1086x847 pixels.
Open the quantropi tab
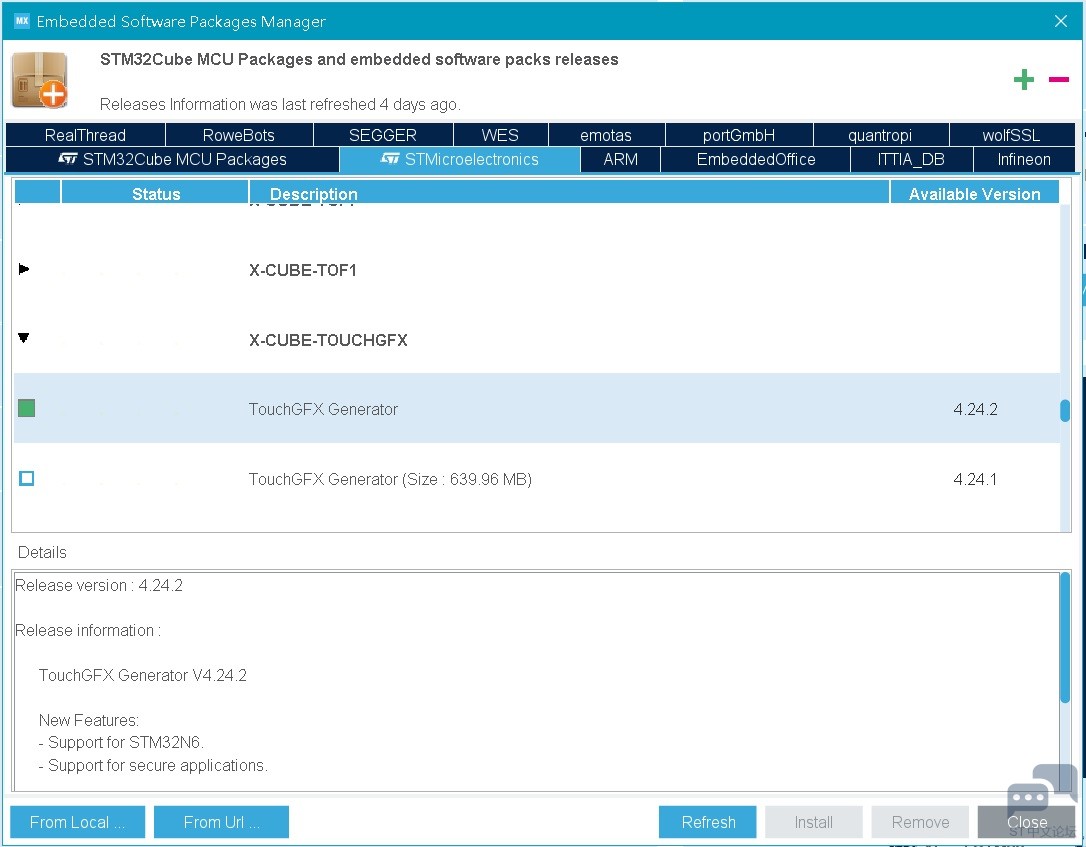(x=880, y=135)
